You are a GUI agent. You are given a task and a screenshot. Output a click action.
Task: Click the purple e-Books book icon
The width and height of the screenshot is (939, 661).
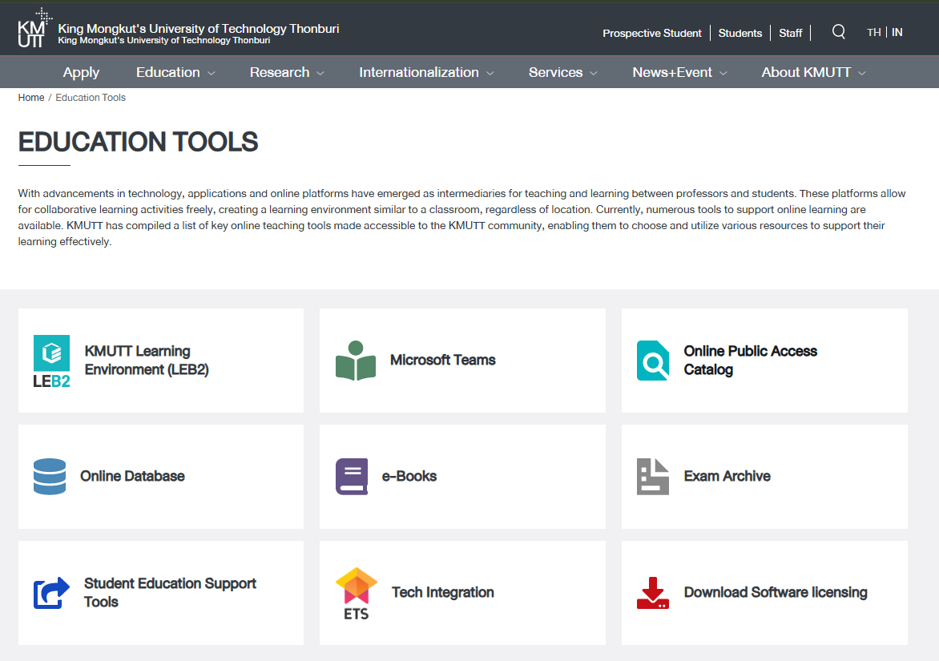pos(352,477)
